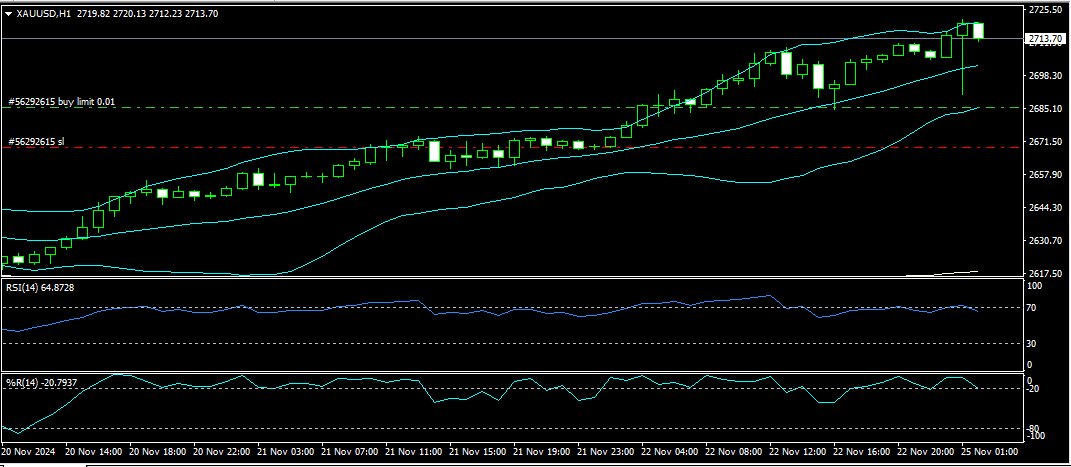Screen dimensions: 1071x467
Task: Click the 2725.50 price scale label
Action: (x=1044, y=10)
